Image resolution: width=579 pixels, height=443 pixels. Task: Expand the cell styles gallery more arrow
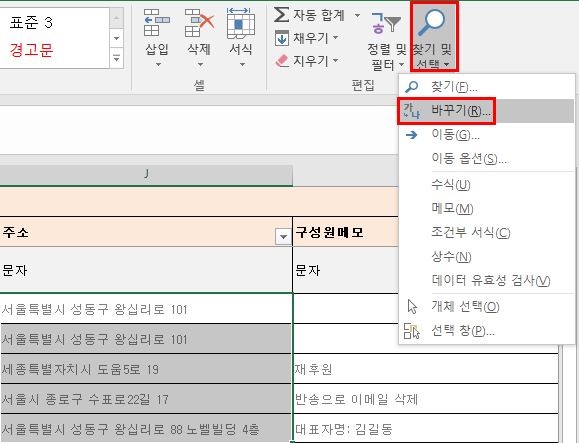[116, 59]
